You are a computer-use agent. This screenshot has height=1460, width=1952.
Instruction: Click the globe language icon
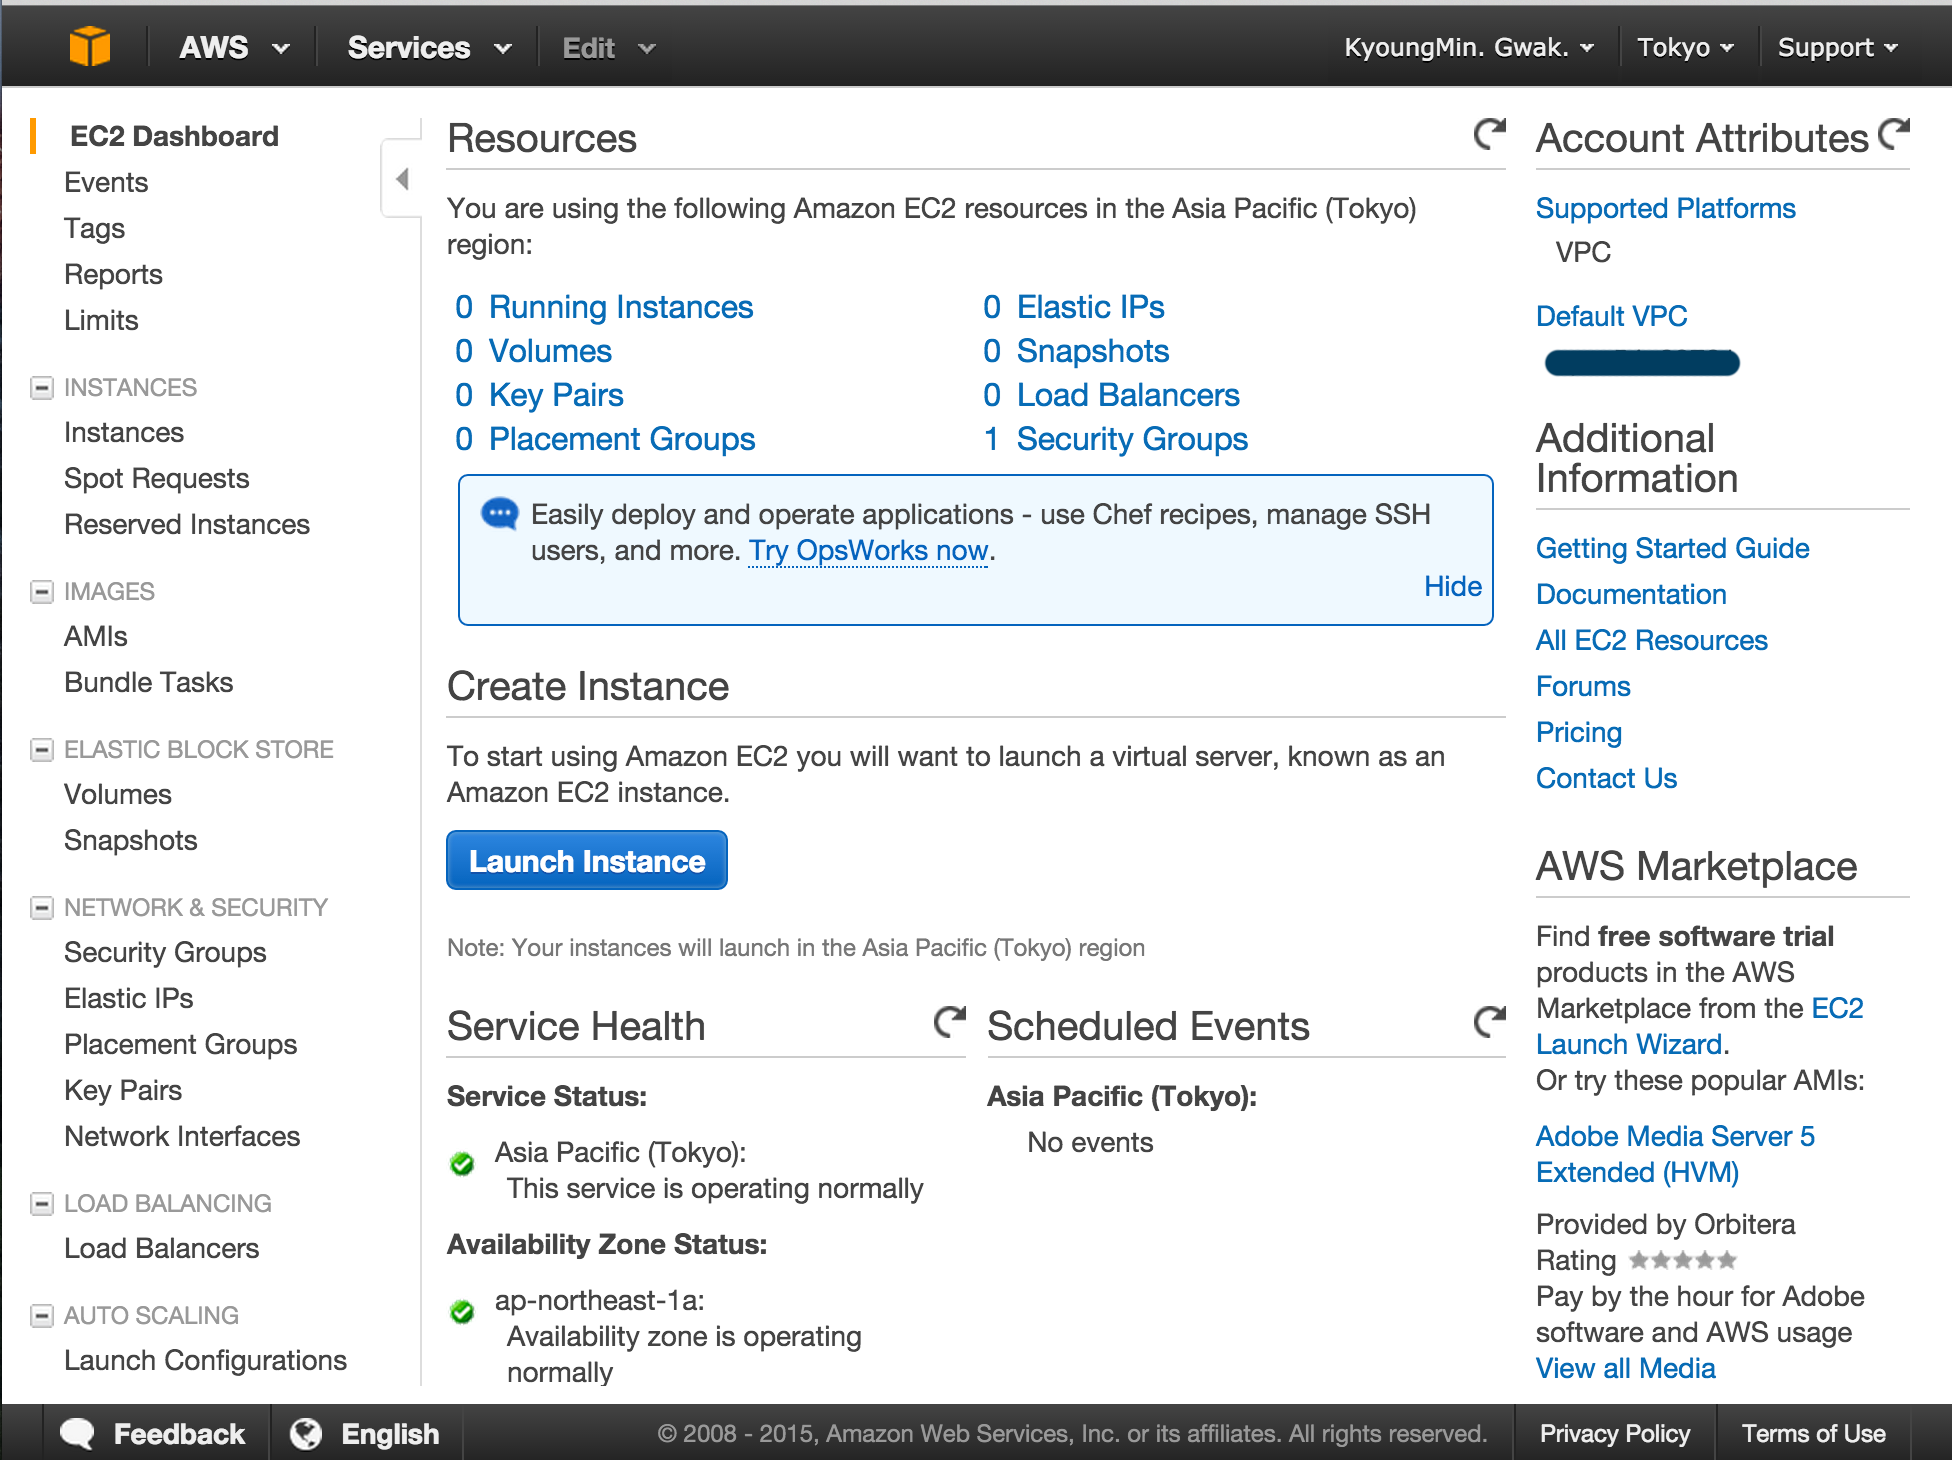coord(306,1433)
